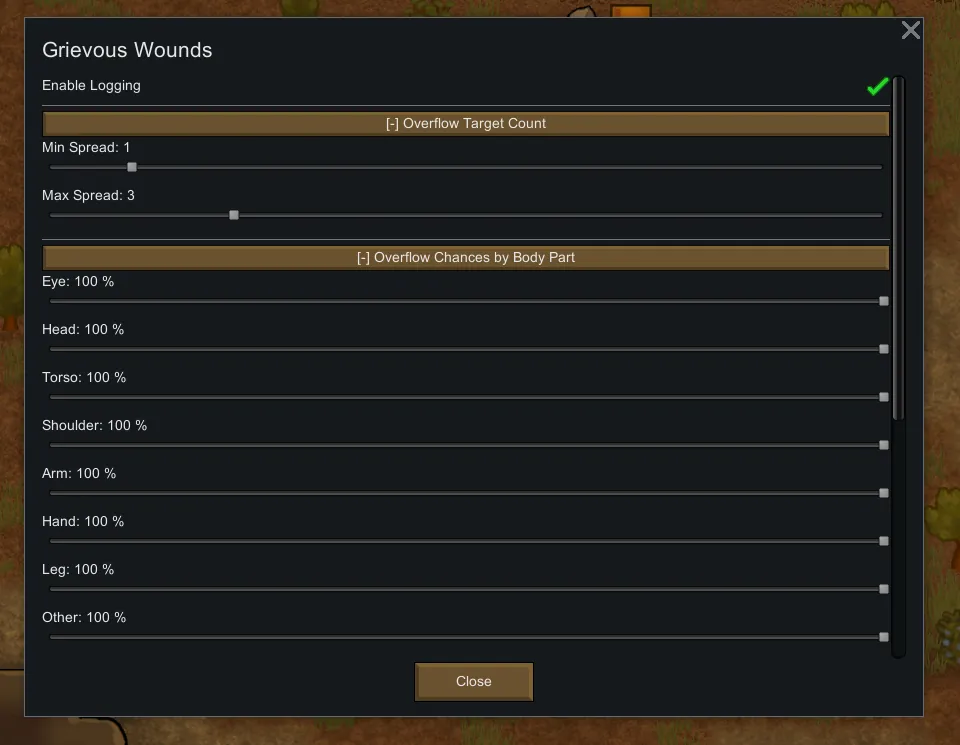The width and height of the screenshot is (960, 745).
Task: Collapse the Overflow Target Count section
Action: click(x=466, y=124)
